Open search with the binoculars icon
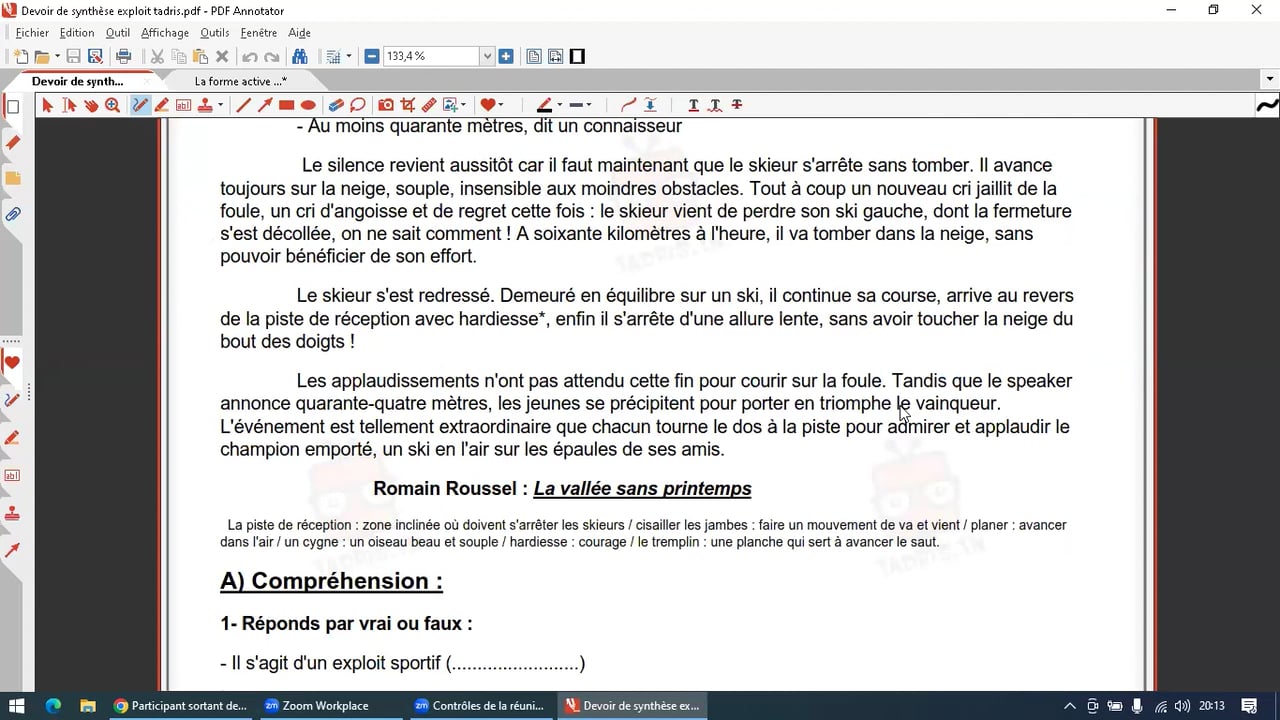This screenshot has width=1280, height=720. (299, 56)
